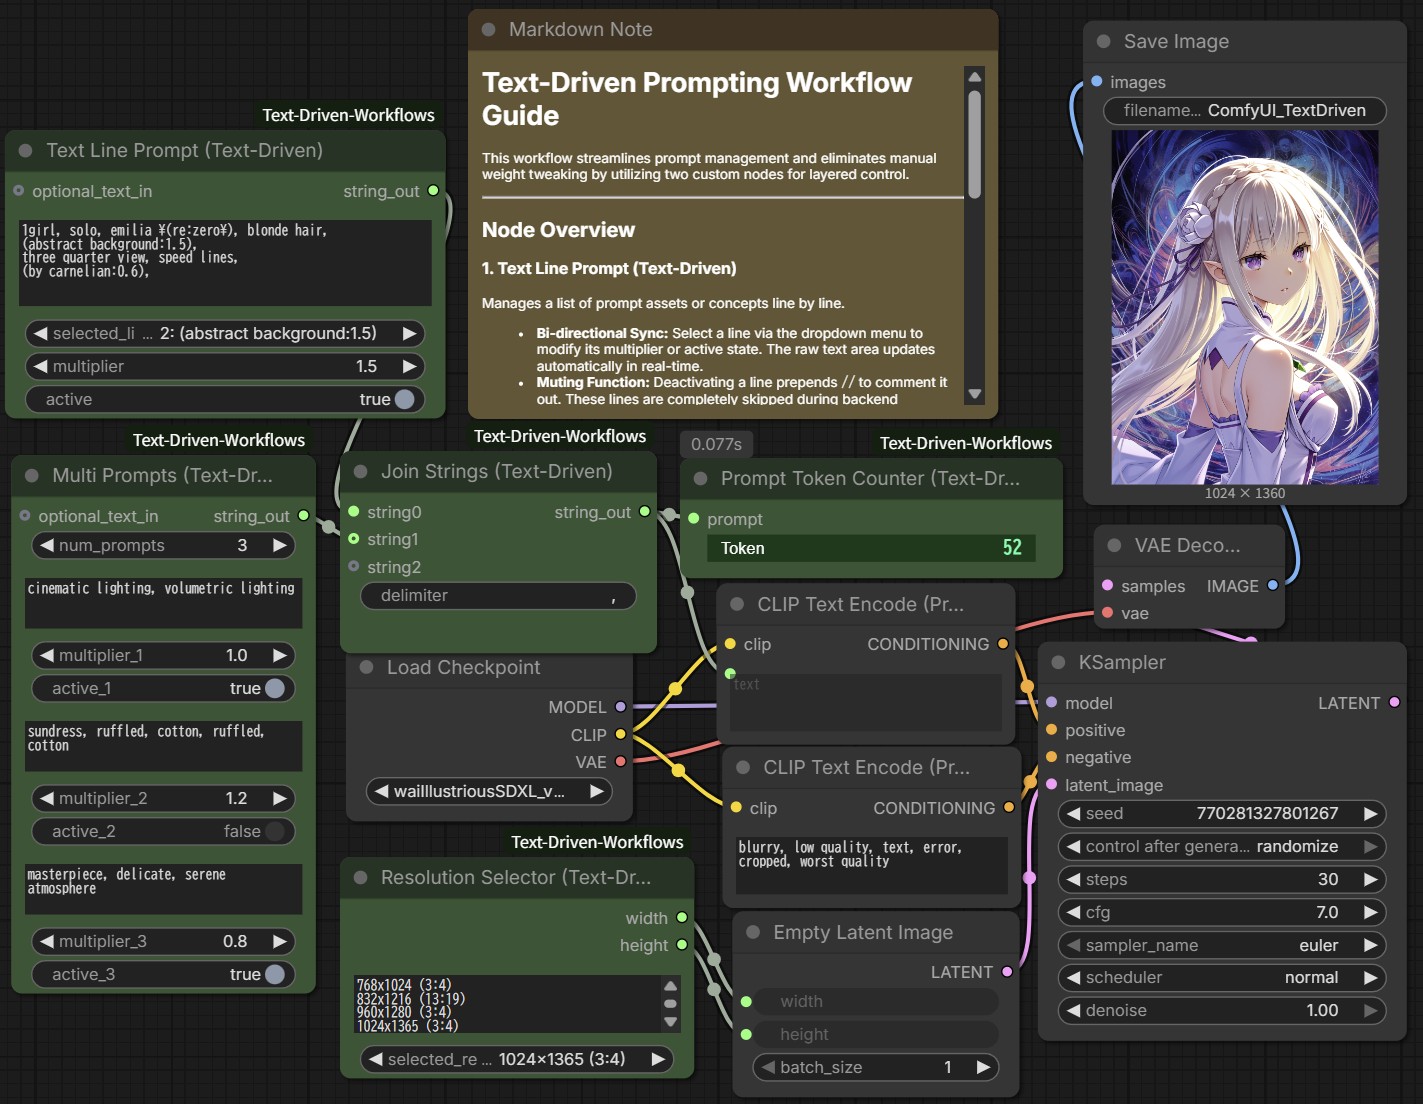Click the CLIP output socket on Load Checkpoint
Screen dimensions: 1423x1104
coord(621,735)
